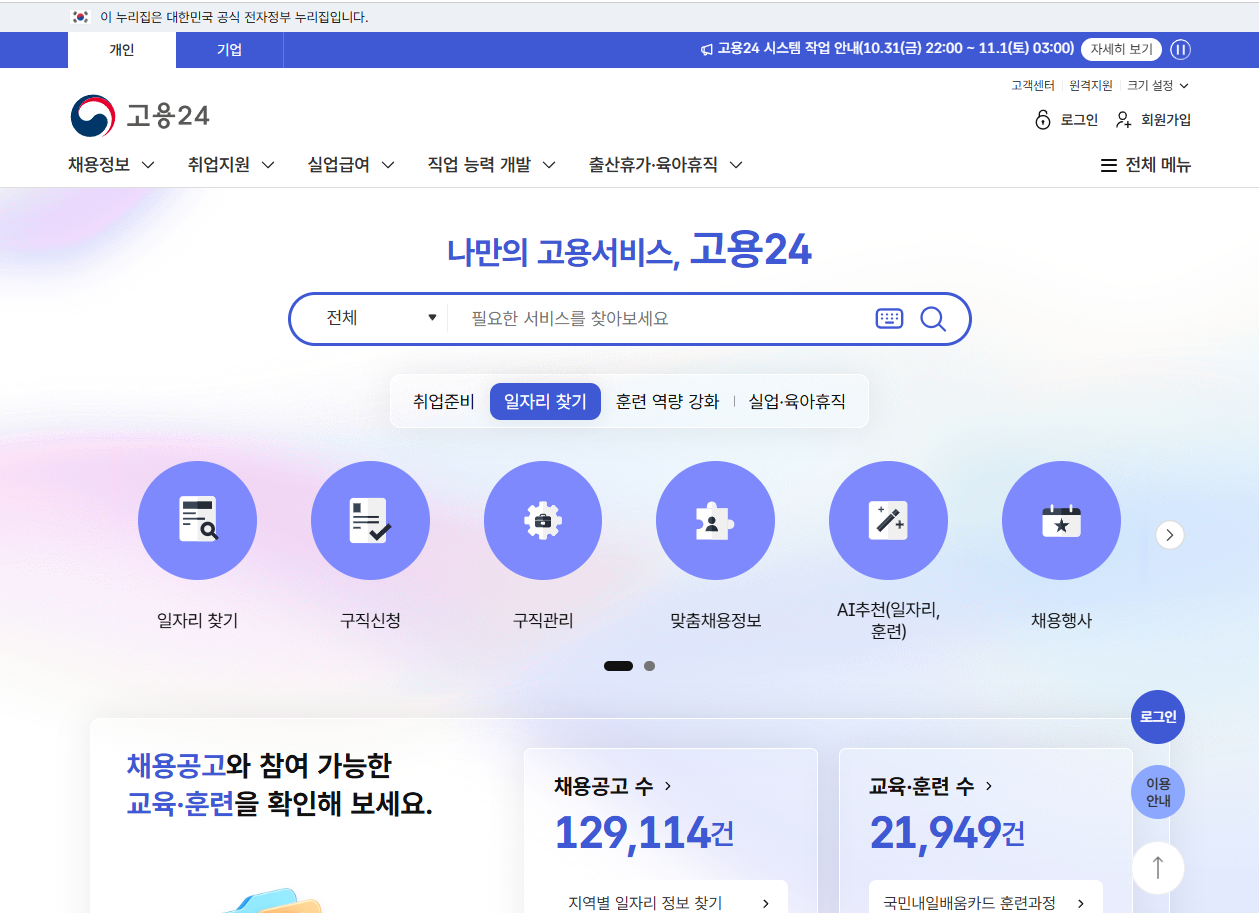Expand the 채용정보 menu
1259x913 pixels.
coord(111,165)
